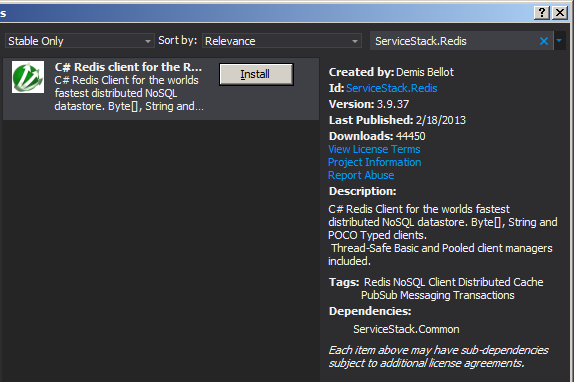
Task: Click the Downloads 44450 value
Action: click(411, 136)
